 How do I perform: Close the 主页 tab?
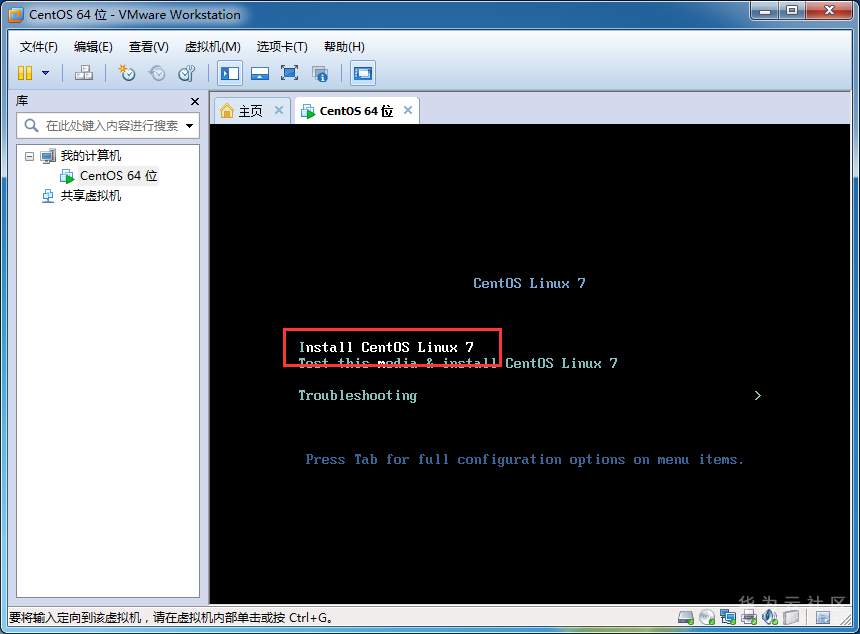click(279, 110)
